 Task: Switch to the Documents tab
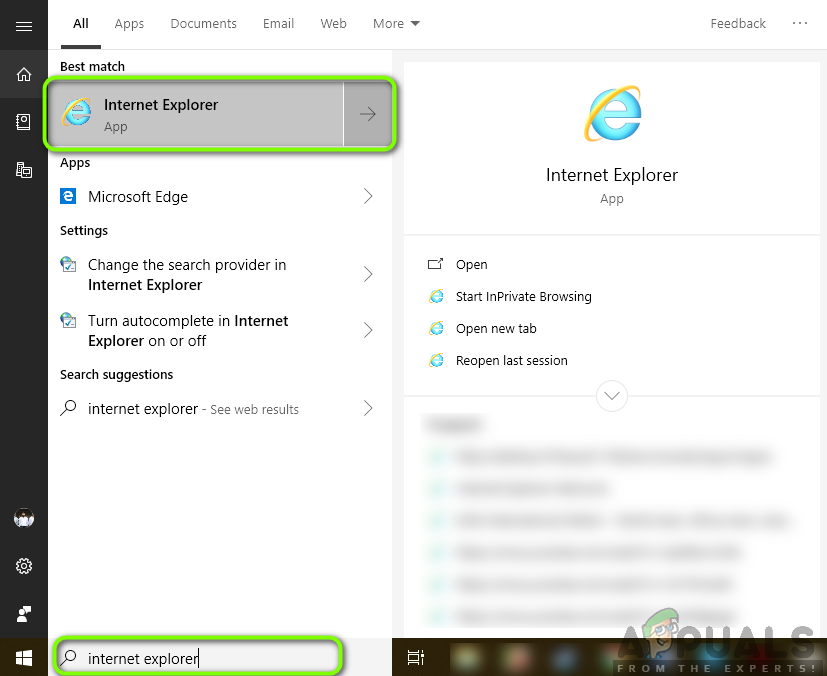tap(204, 24)
